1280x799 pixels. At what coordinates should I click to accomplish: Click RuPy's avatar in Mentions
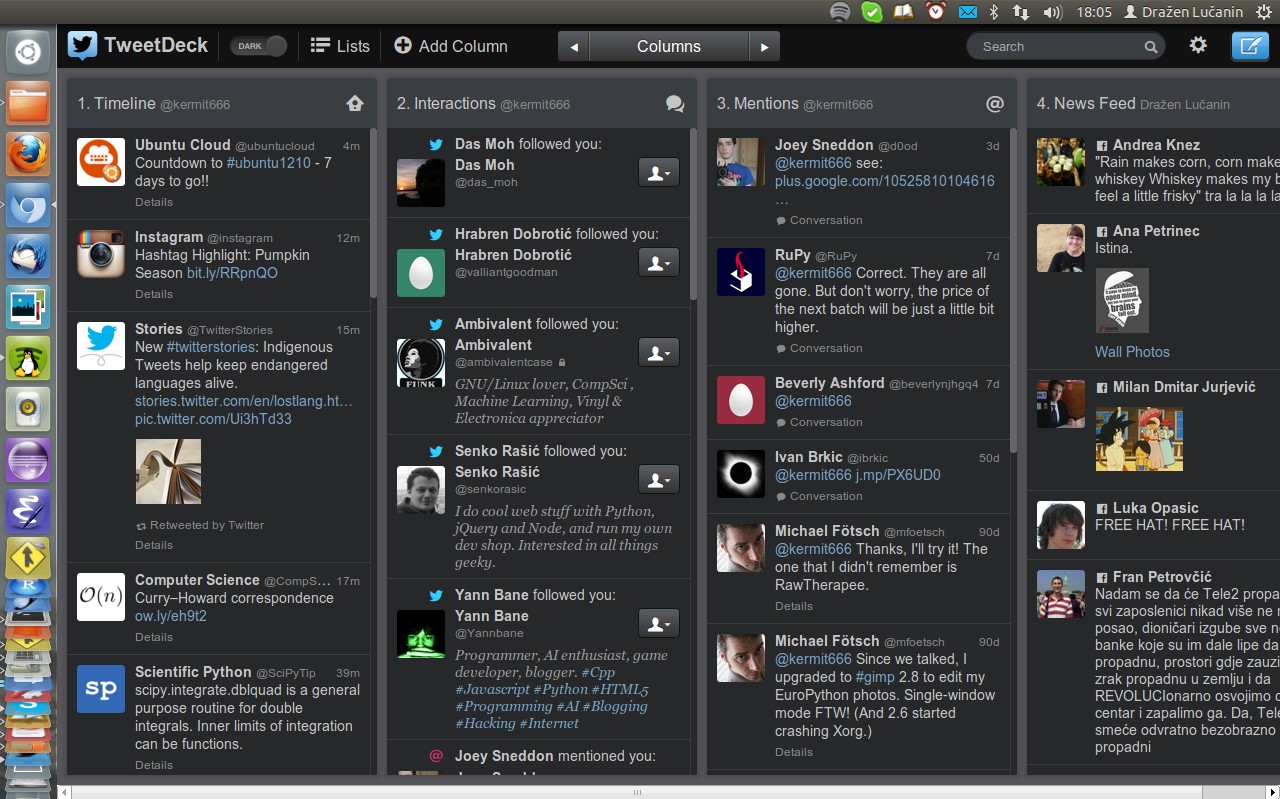(741, 272)
